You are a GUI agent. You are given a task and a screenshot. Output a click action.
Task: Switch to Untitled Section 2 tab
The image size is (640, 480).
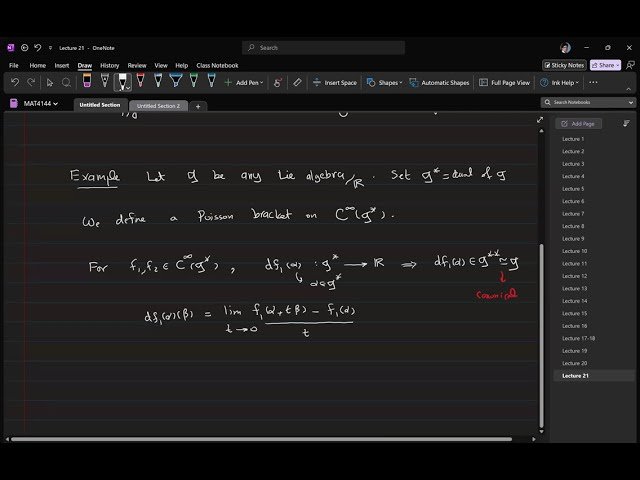click(158, 106)
